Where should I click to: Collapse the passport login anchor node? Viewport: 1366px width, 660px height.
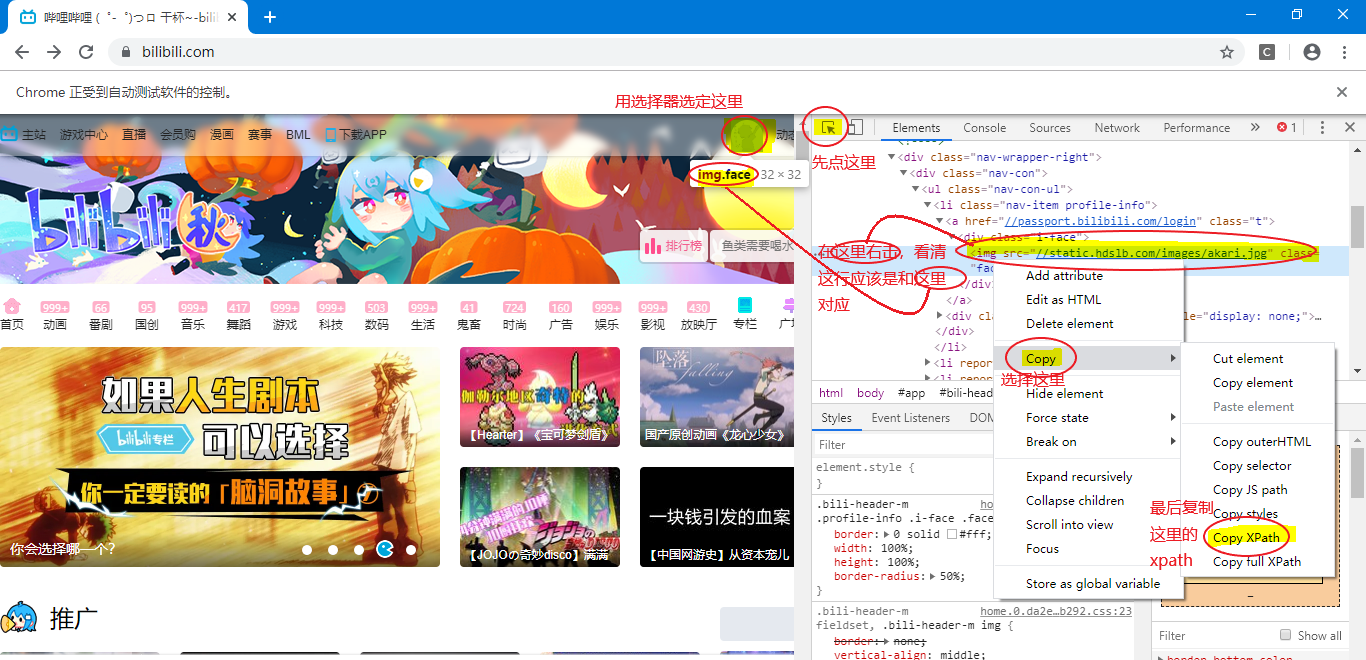pos(939,222)
